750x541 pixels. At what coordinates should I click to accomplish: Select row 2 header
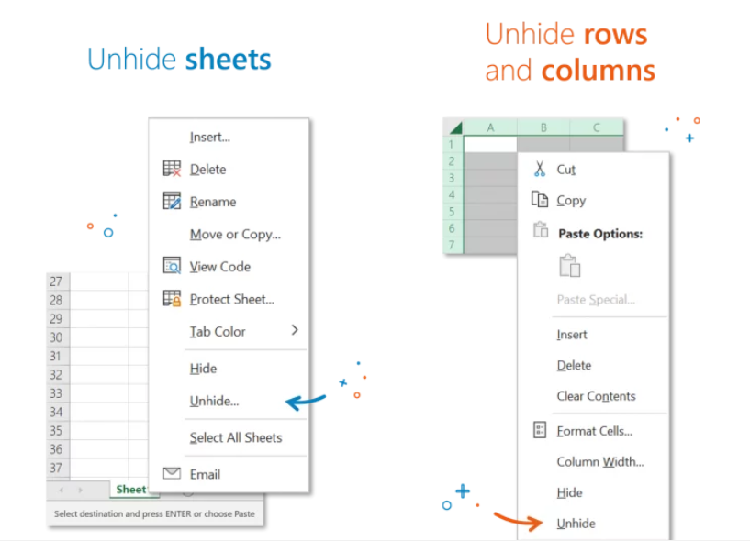452,161
